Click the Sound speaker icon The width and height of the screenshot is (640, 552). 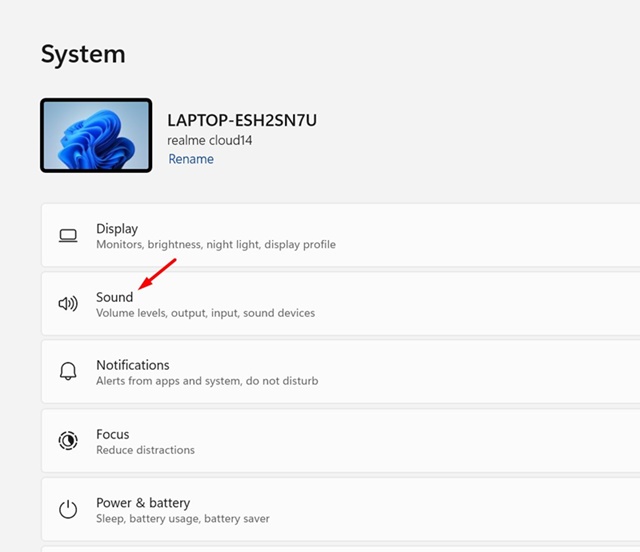click(68, 303)
